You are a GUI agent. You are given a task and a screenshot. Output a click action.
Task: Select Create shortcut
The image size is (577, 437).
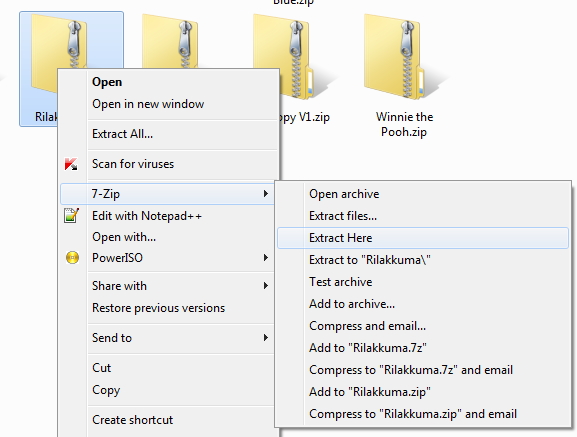click(167, 420)
